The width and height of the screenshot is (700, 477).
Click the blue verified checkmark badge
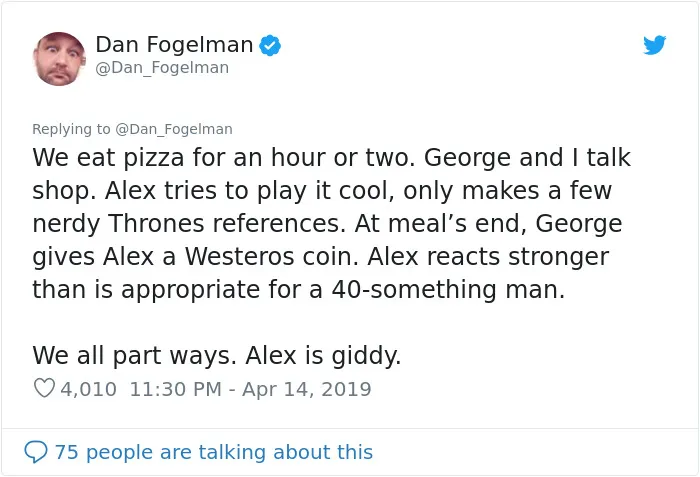click(x=270, y=46)
